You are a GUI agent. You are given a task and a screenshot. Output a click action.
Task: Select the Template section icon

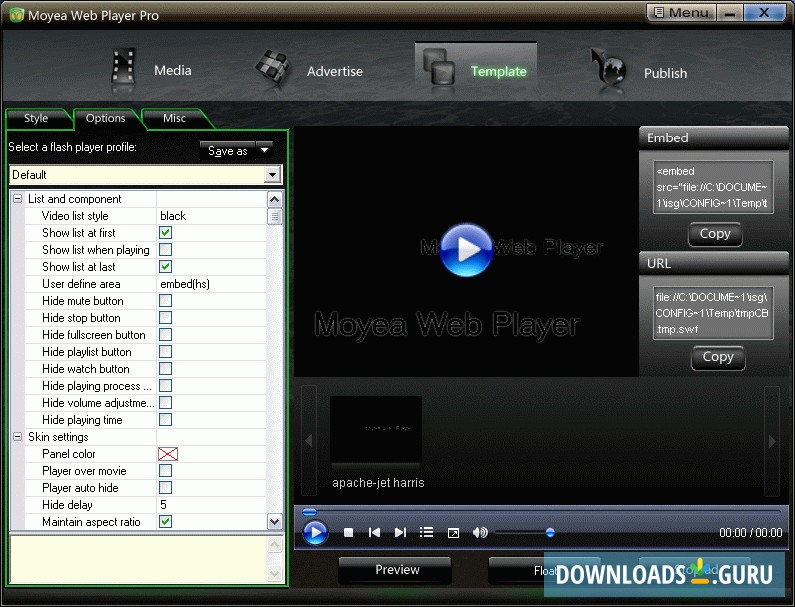tap(437, 67)
